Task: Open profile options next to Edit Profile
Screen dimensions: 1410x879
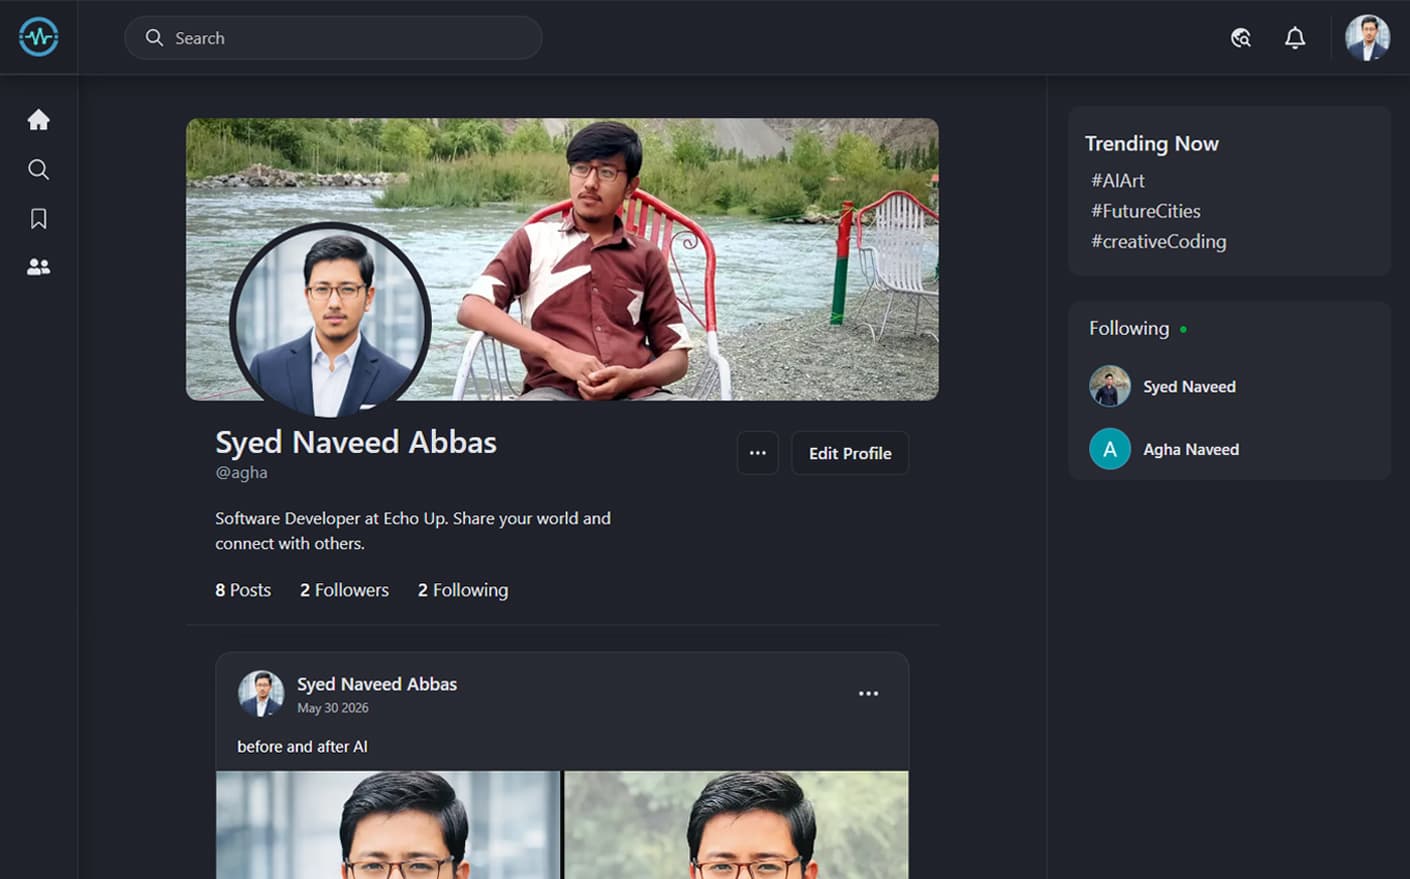Action: click(758, 453)
